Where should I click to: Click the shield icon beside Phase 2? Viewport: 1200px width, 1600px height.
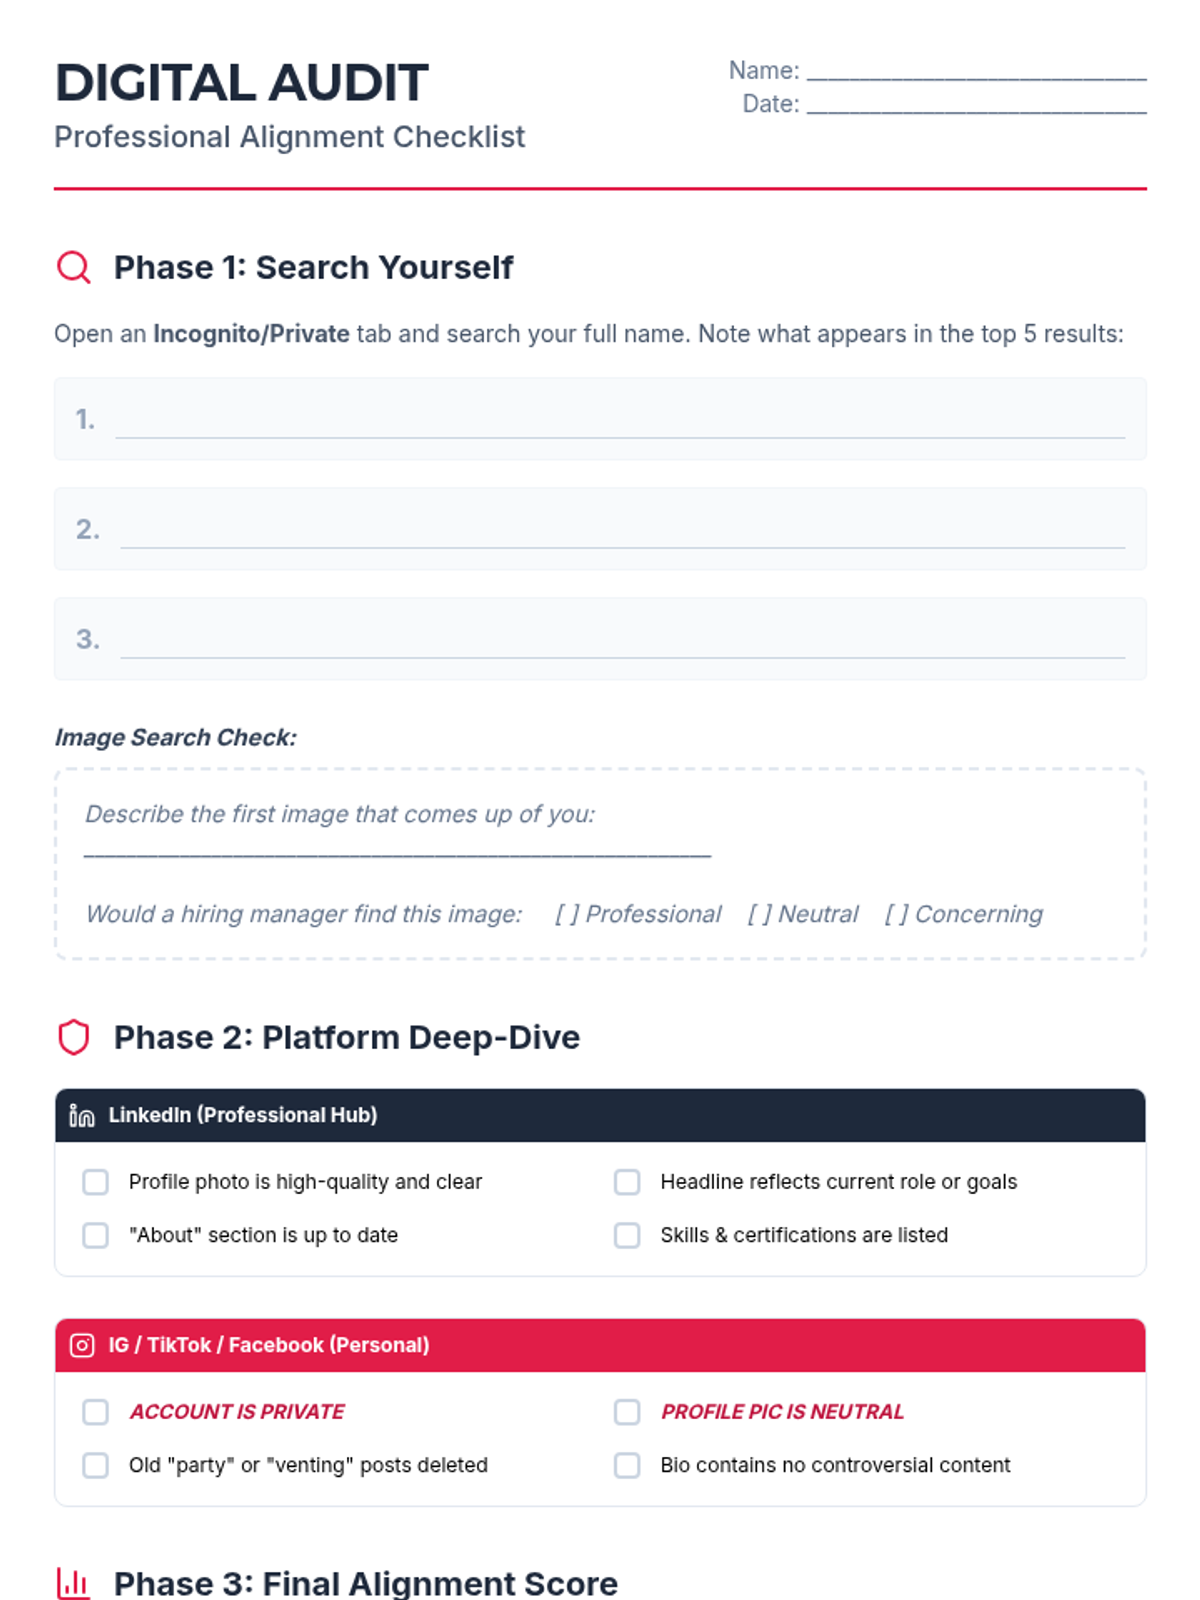click(x=74, y=1038)
